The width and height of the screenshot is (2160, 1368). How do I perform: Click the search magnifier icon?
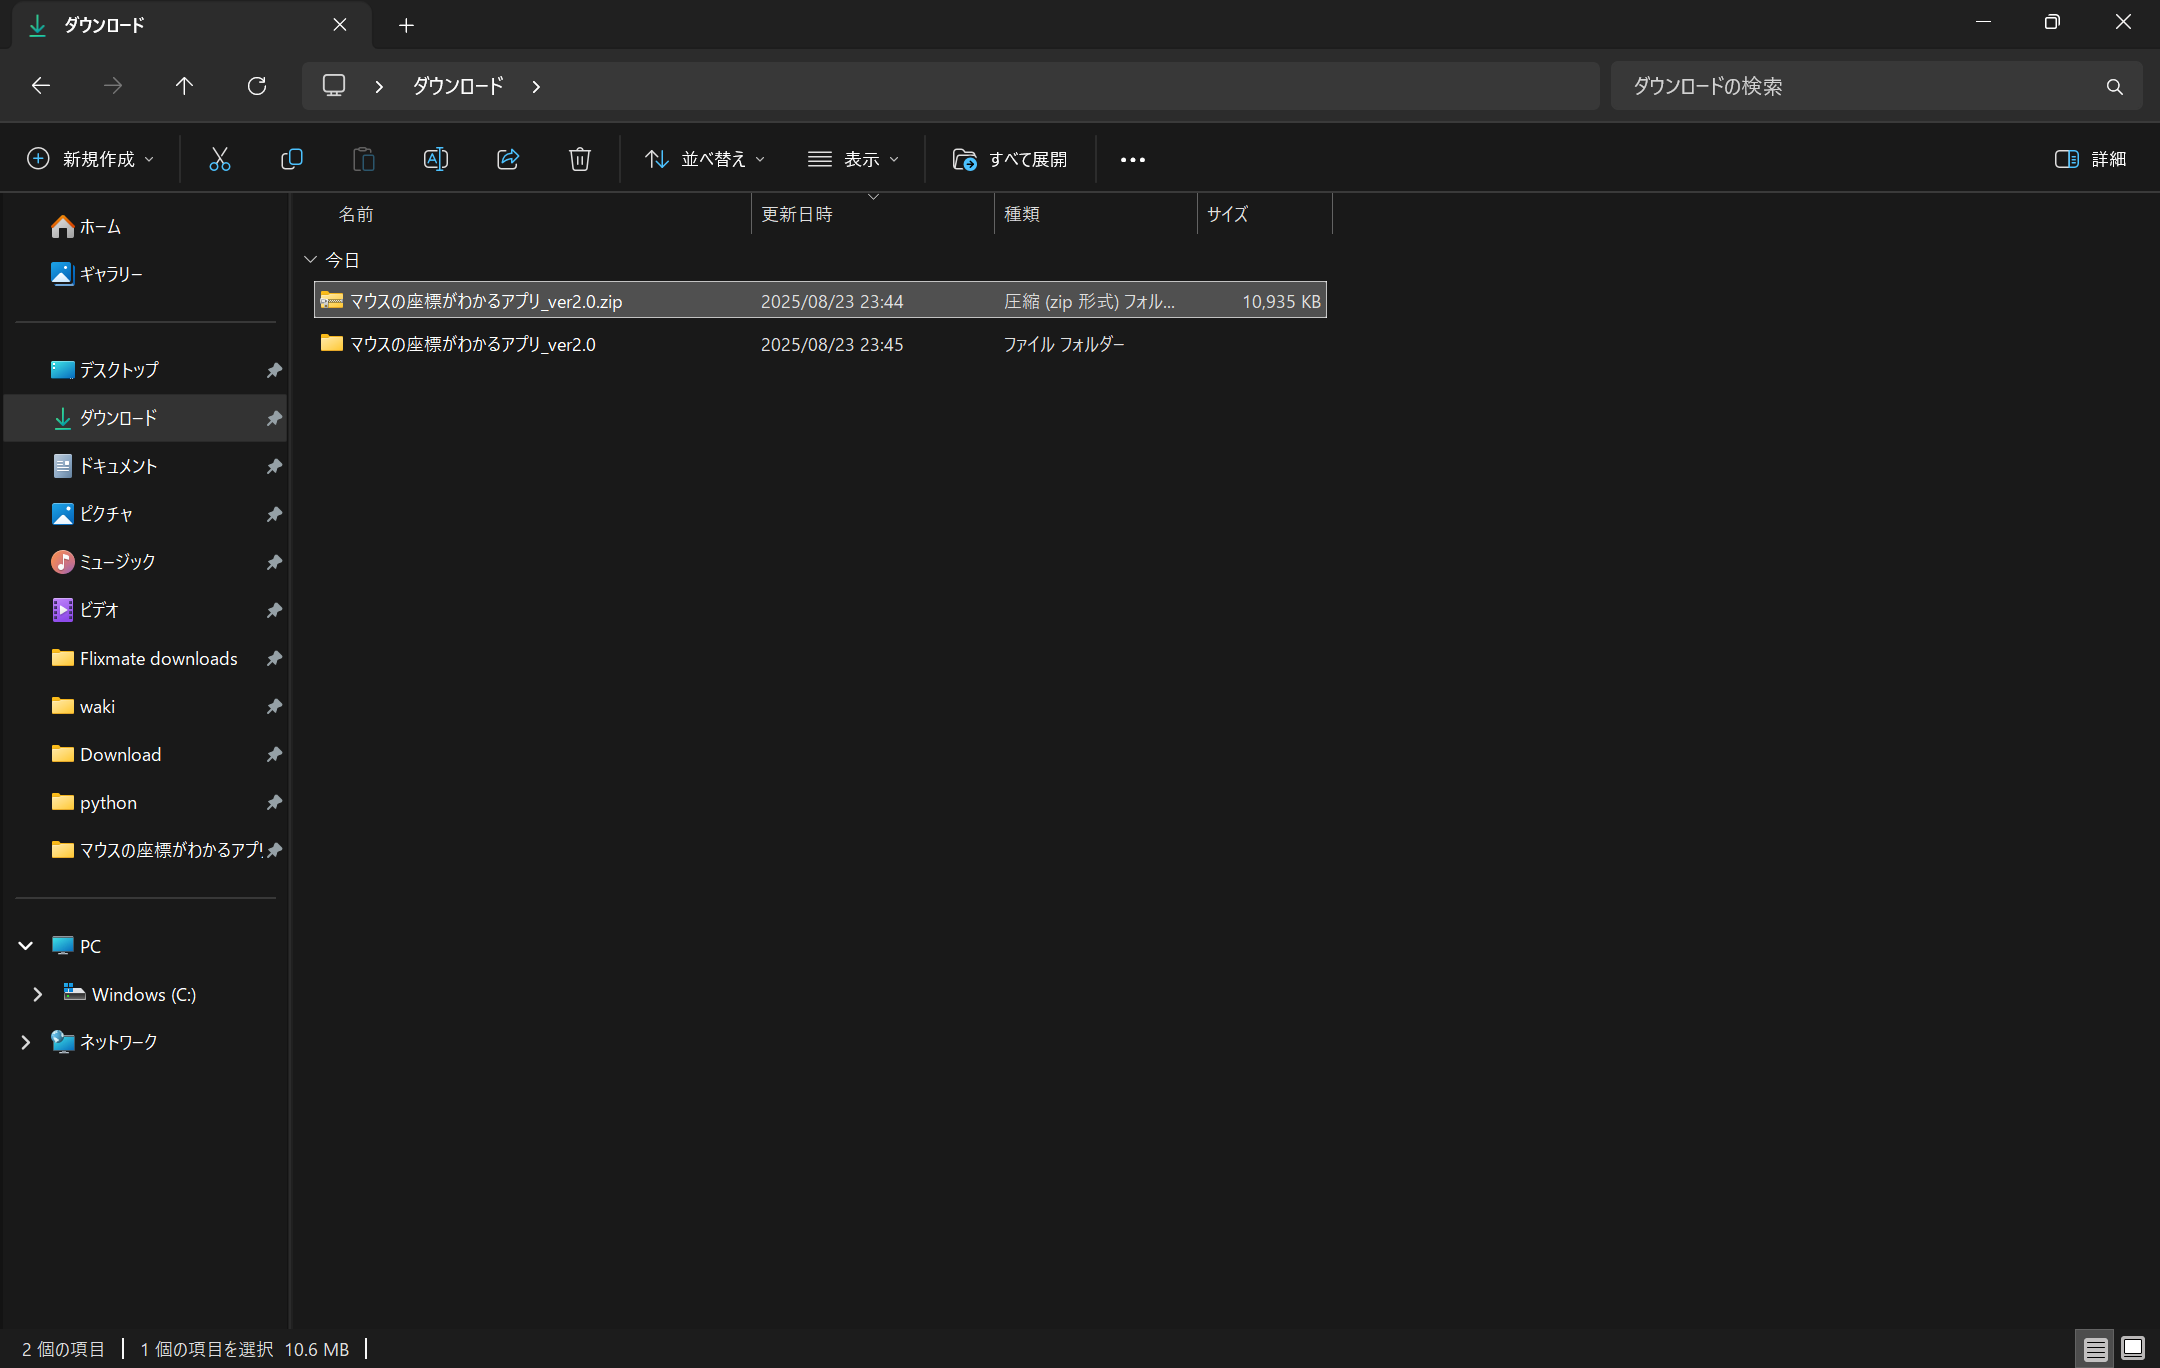pyautogui.click(x=2114, y=87)
